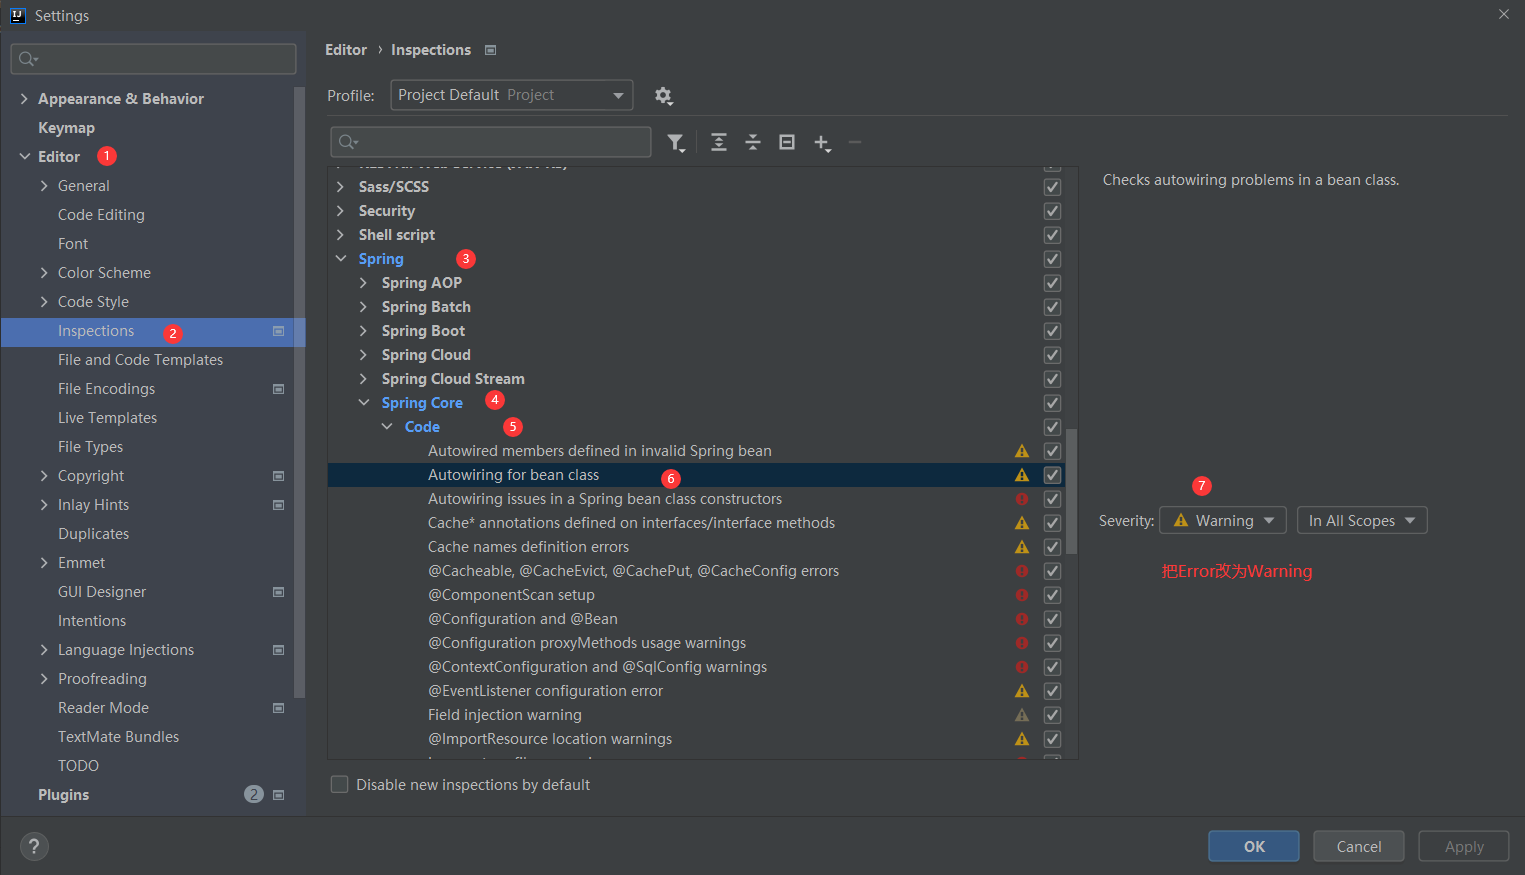
Task: Click the project-level icon next to Inspections breadcrumb
Action: tap(490, 50)
